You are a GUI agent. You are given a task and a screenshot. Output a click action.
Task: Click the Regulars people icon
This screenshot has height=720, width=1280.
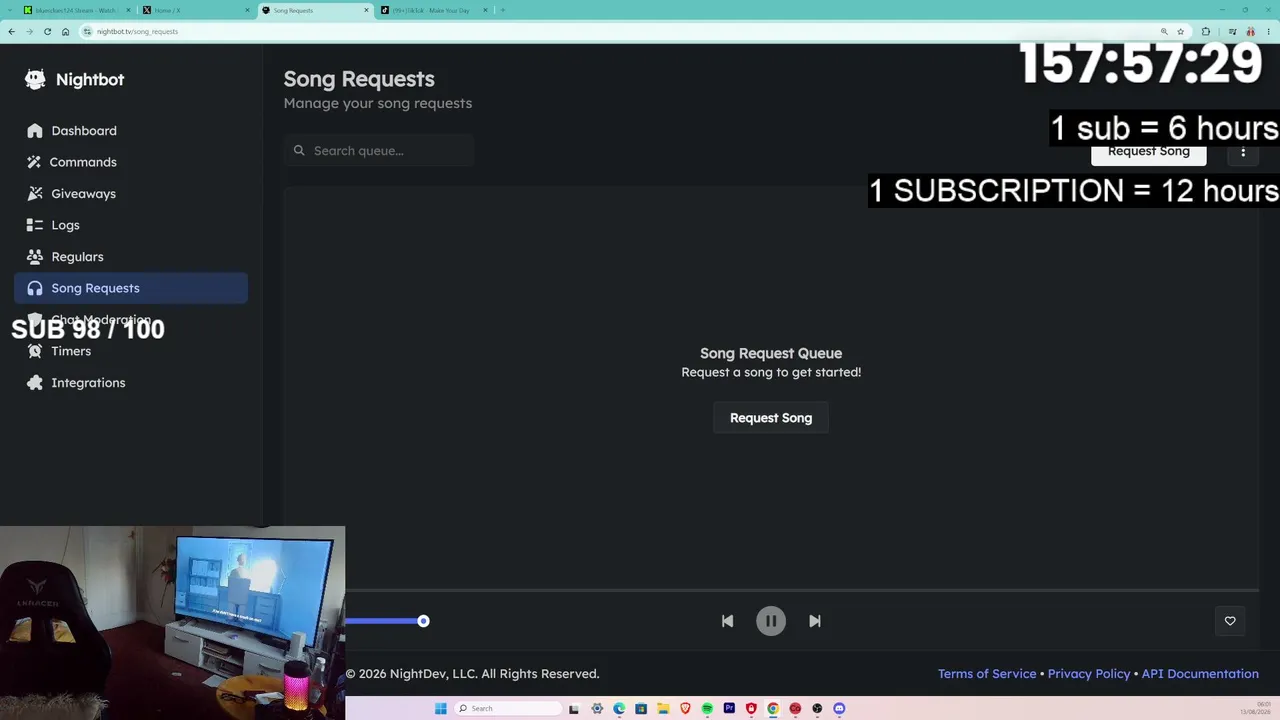tap(35, 257)
